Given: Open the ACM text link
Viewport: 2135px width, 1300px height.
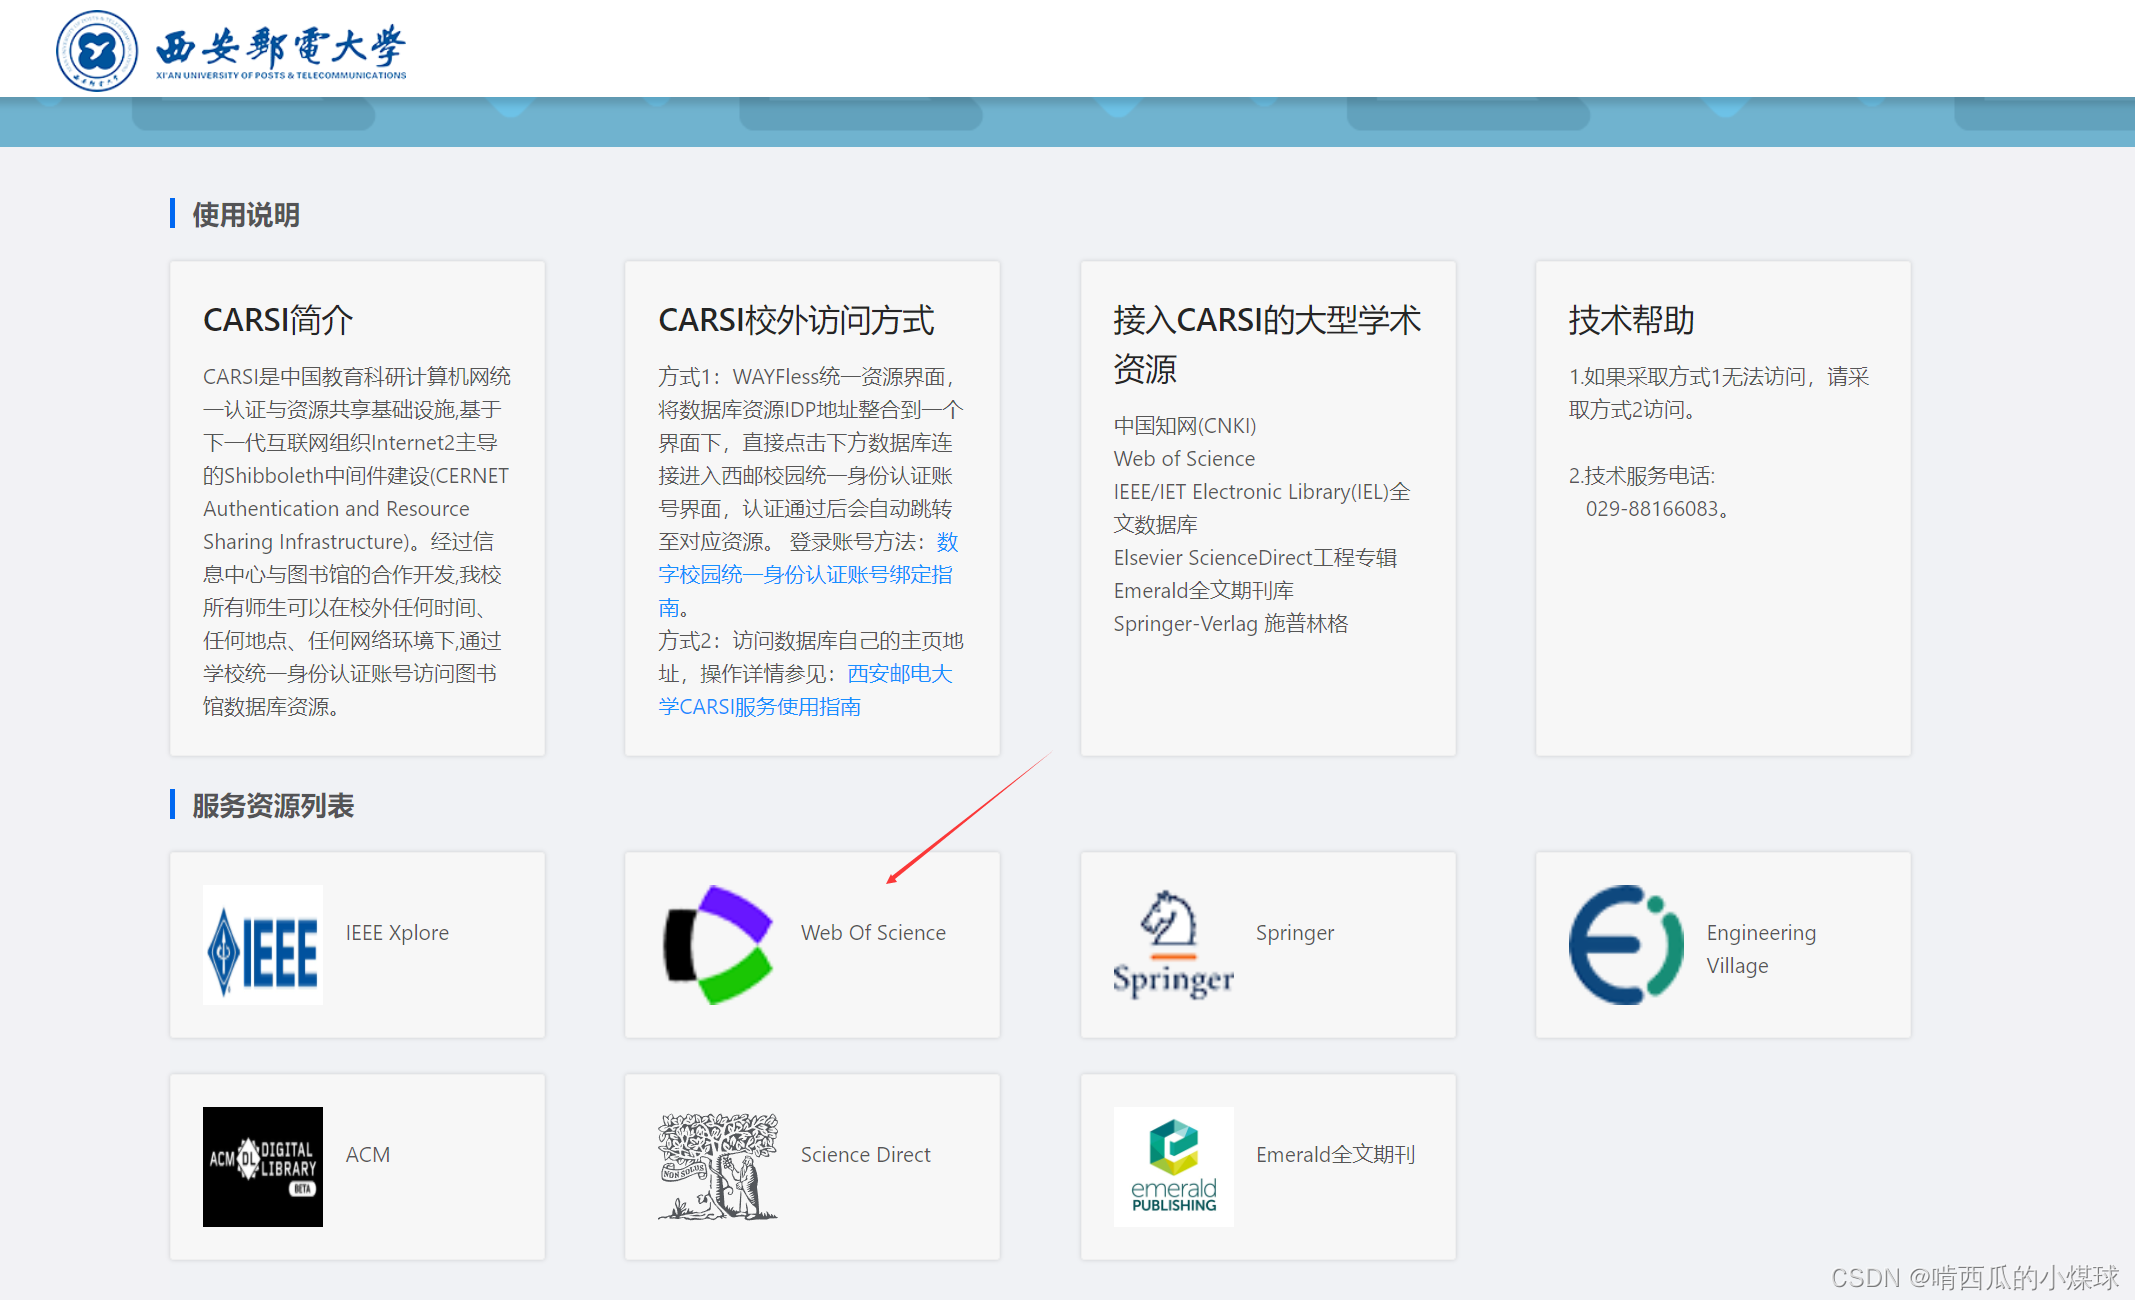Looking at the screenshot, I should point(368,1155).
